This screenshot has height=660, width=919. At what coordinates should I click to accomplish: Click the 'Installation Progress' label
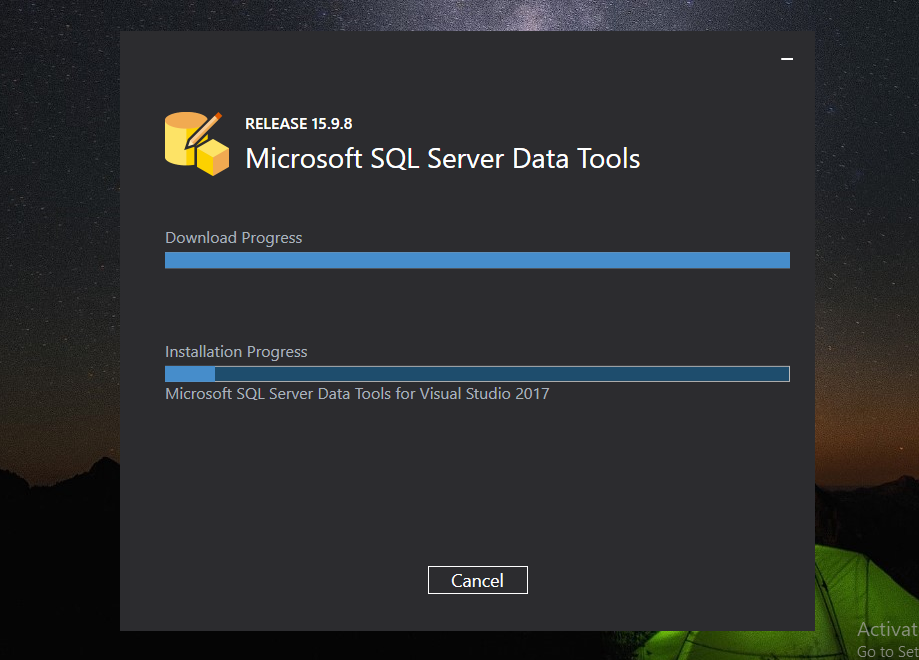[x=236, y=352]
